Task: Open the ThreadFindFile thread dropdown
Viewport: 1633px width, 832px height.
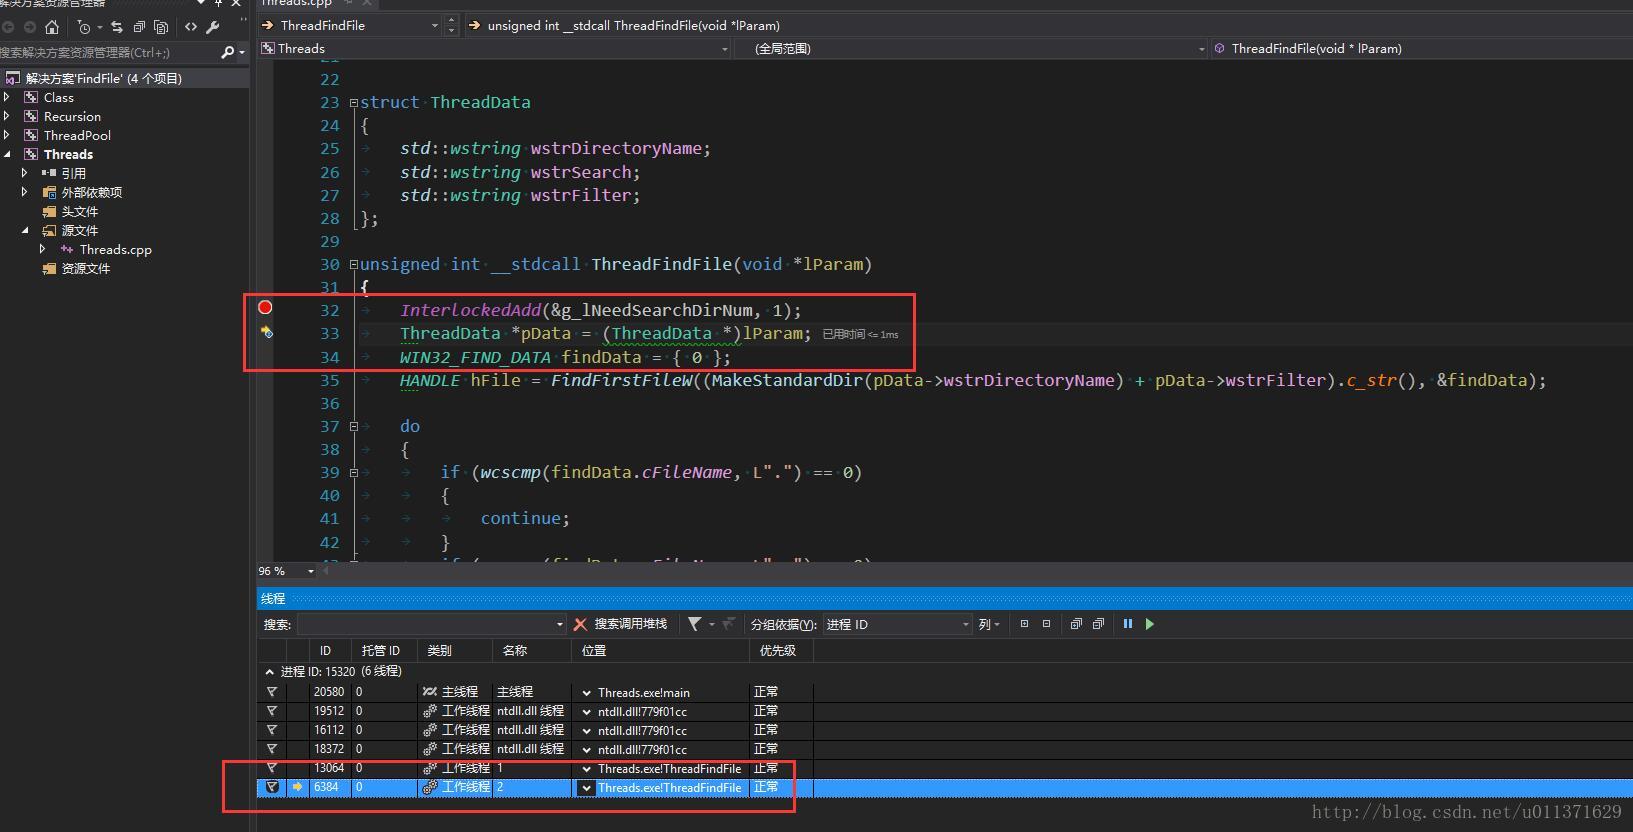Action: [x=435, y=25]
